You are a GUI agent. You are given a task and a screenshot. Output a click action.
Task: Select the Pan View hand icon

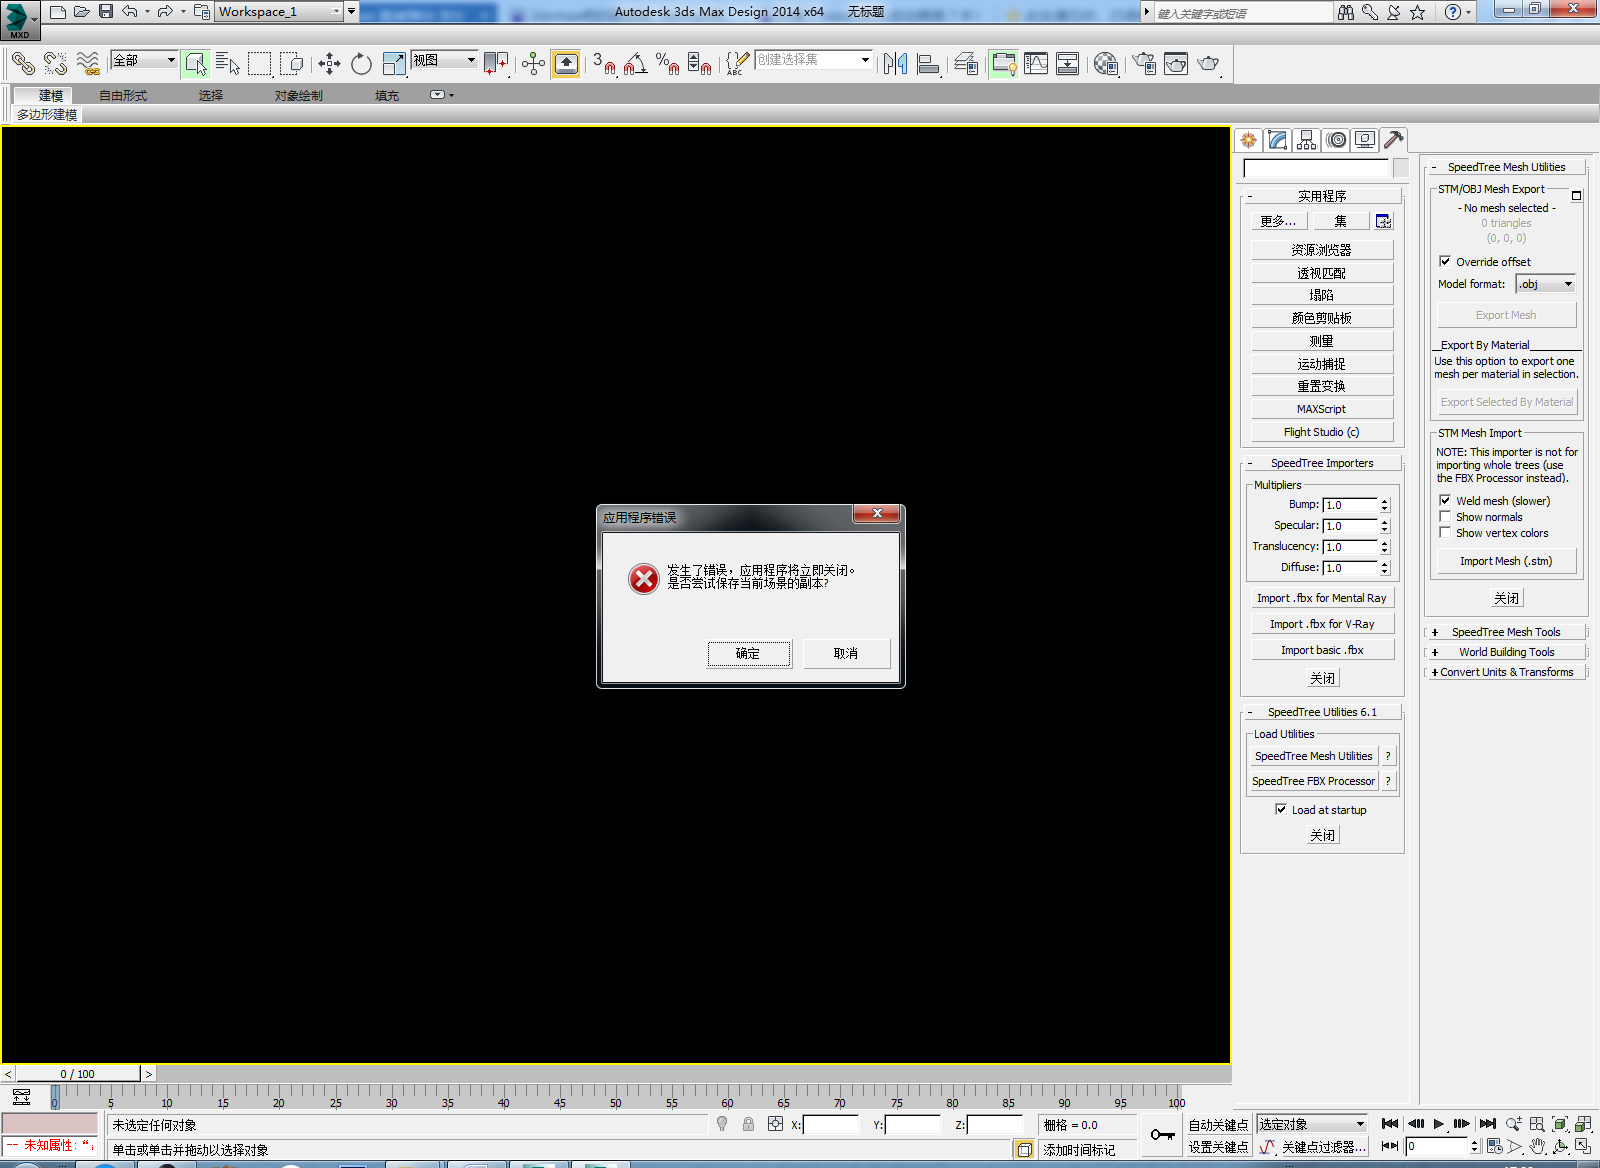[x=1537, y=1147]
